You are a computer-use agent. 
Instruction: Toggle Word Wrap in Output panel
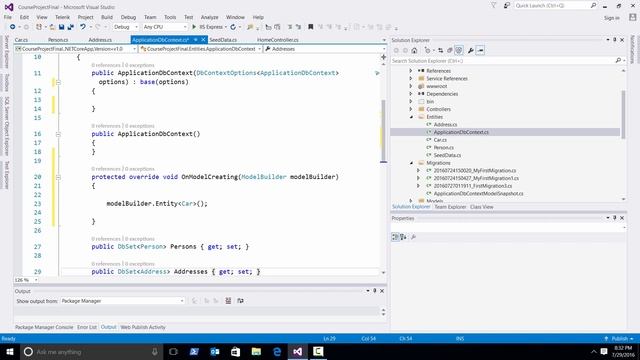(240, 301)
